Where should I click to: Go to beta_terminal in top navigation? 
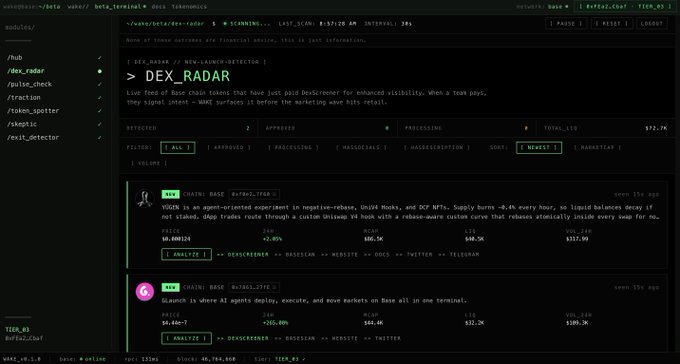[120, 7]
